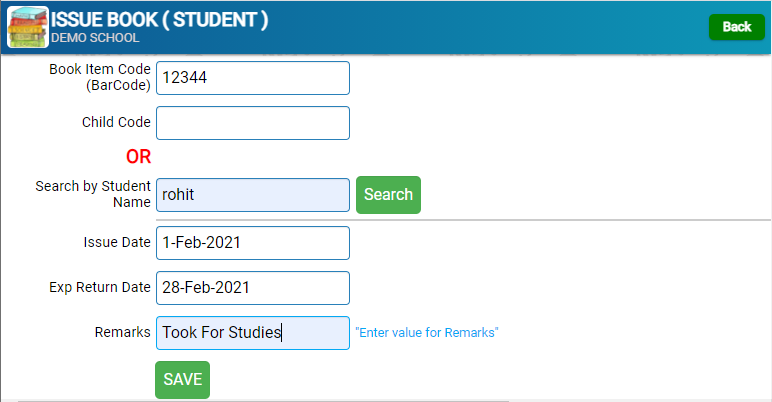Click the Exp Return Date label

tap(100, 287)
